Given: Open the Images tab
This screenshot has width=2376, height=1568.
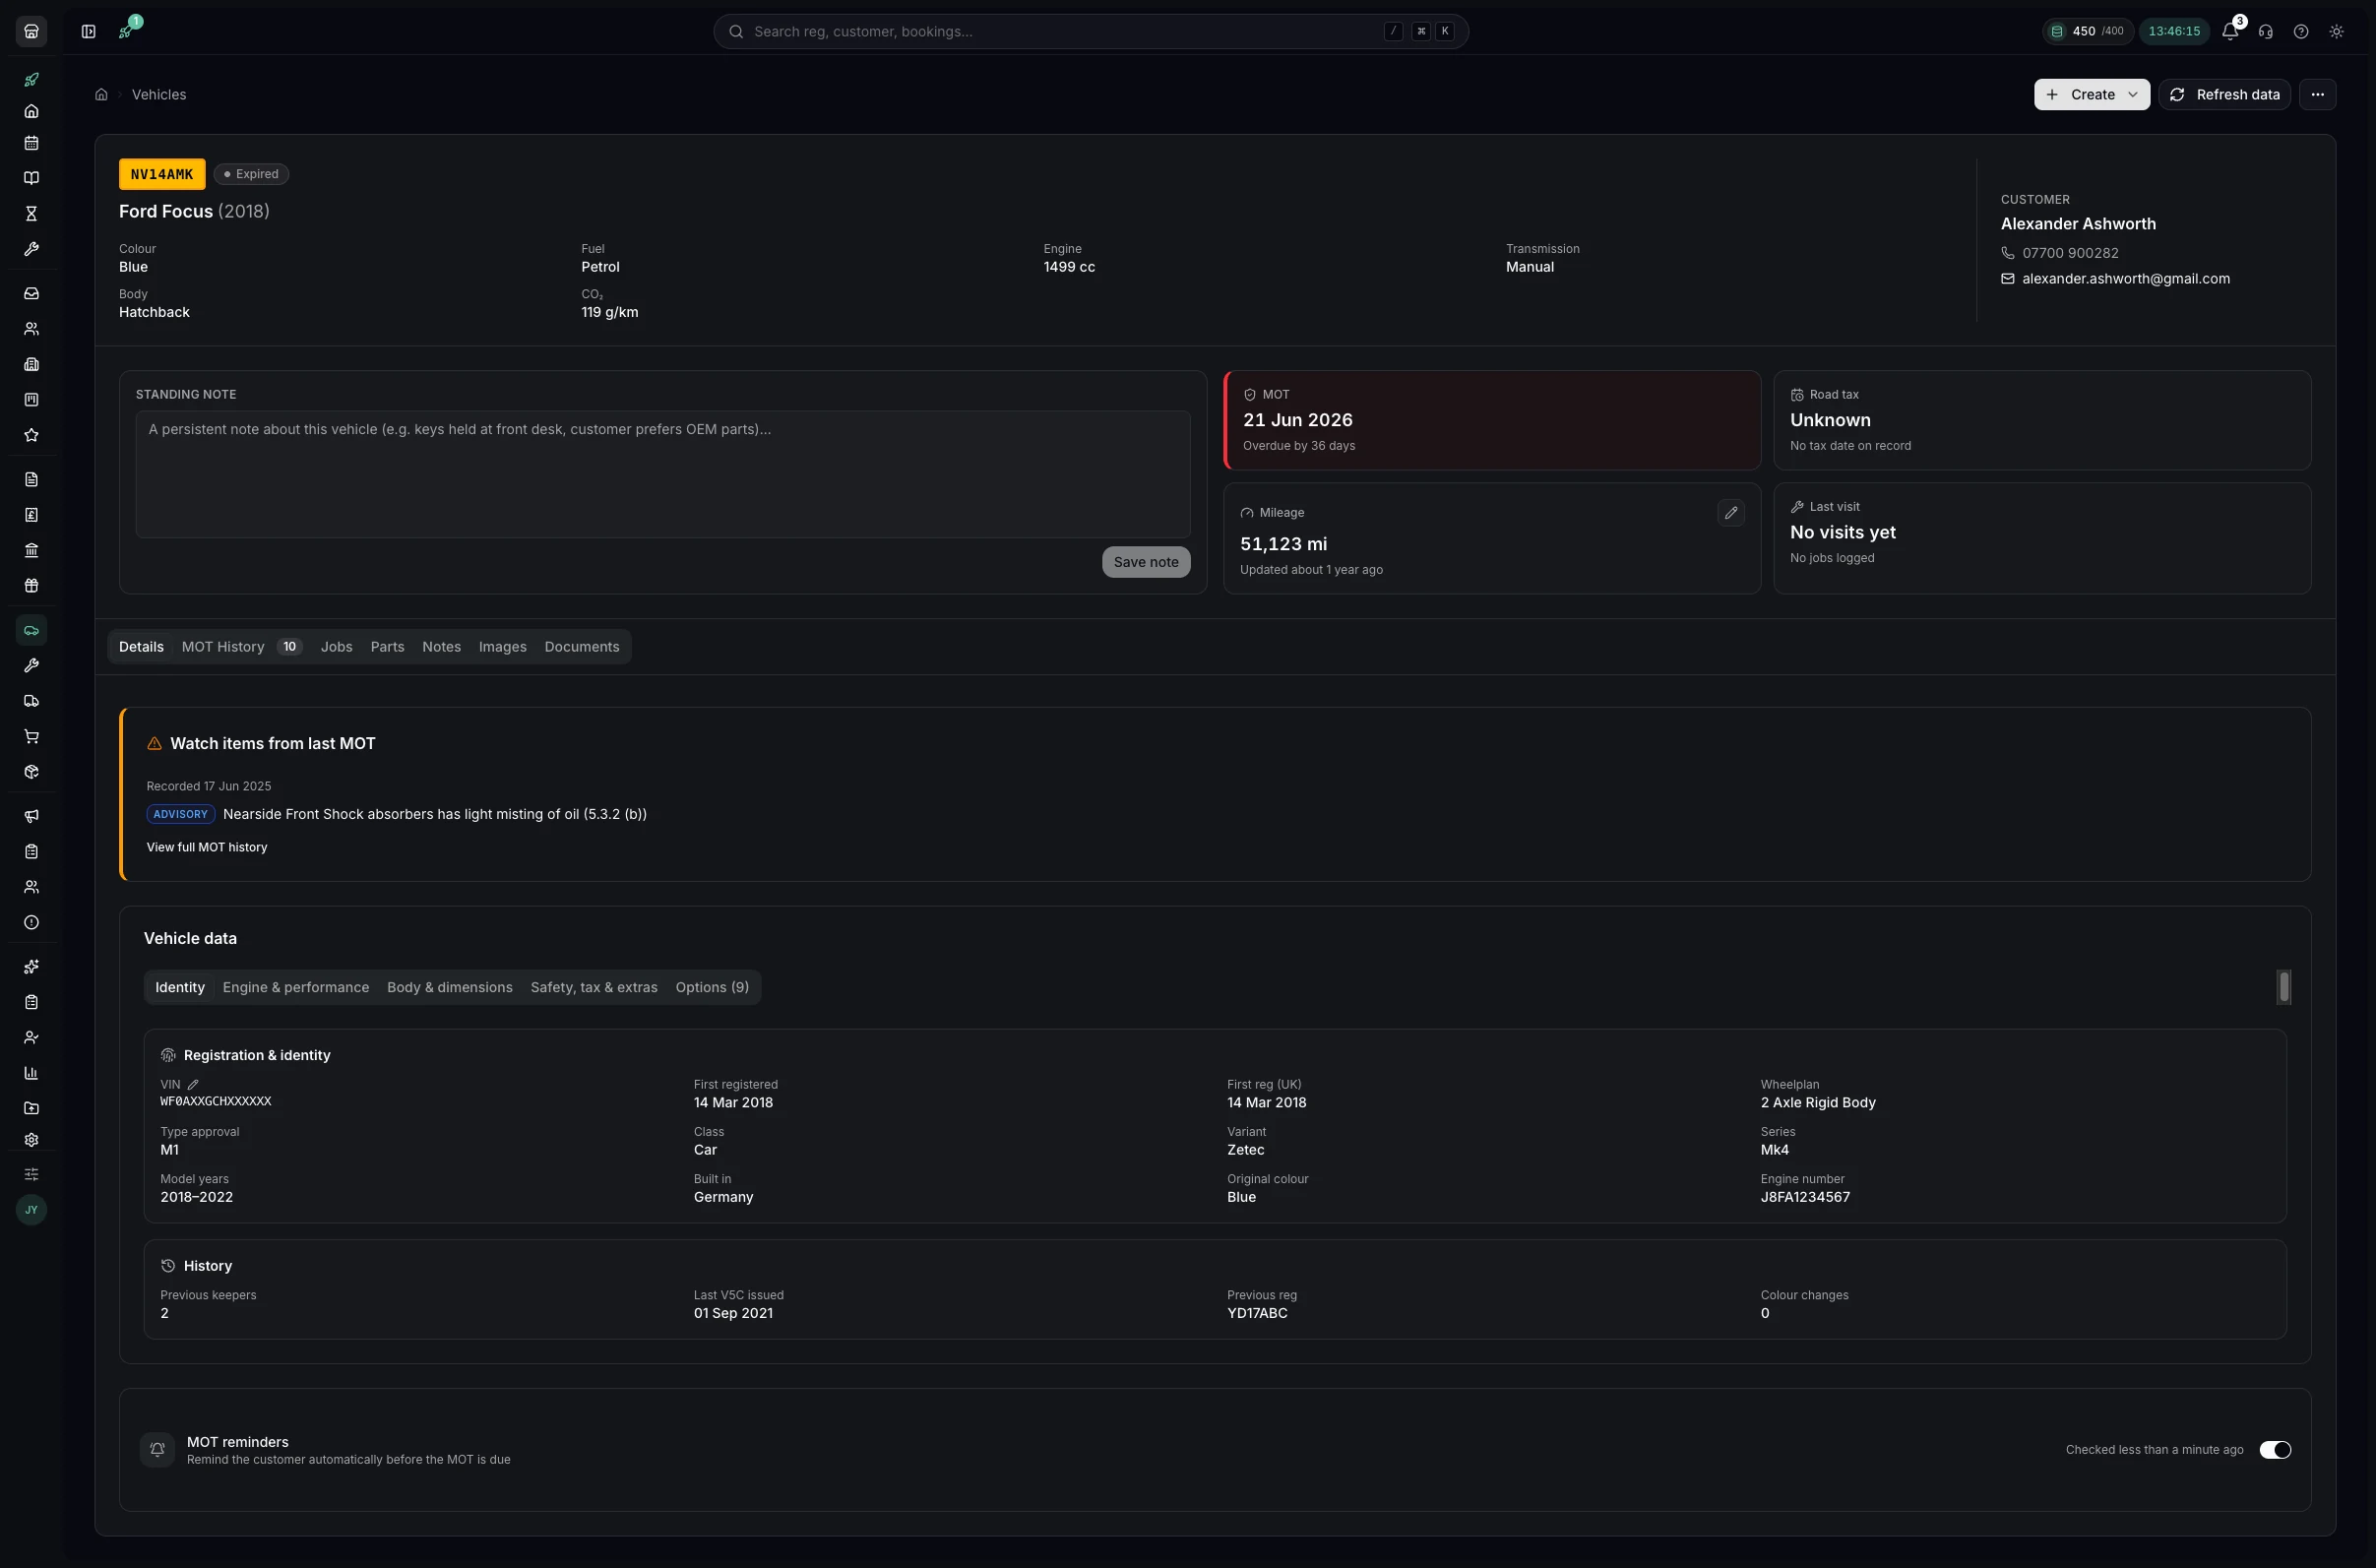Looking at the screenshot, I should click(x=502, y=647).
